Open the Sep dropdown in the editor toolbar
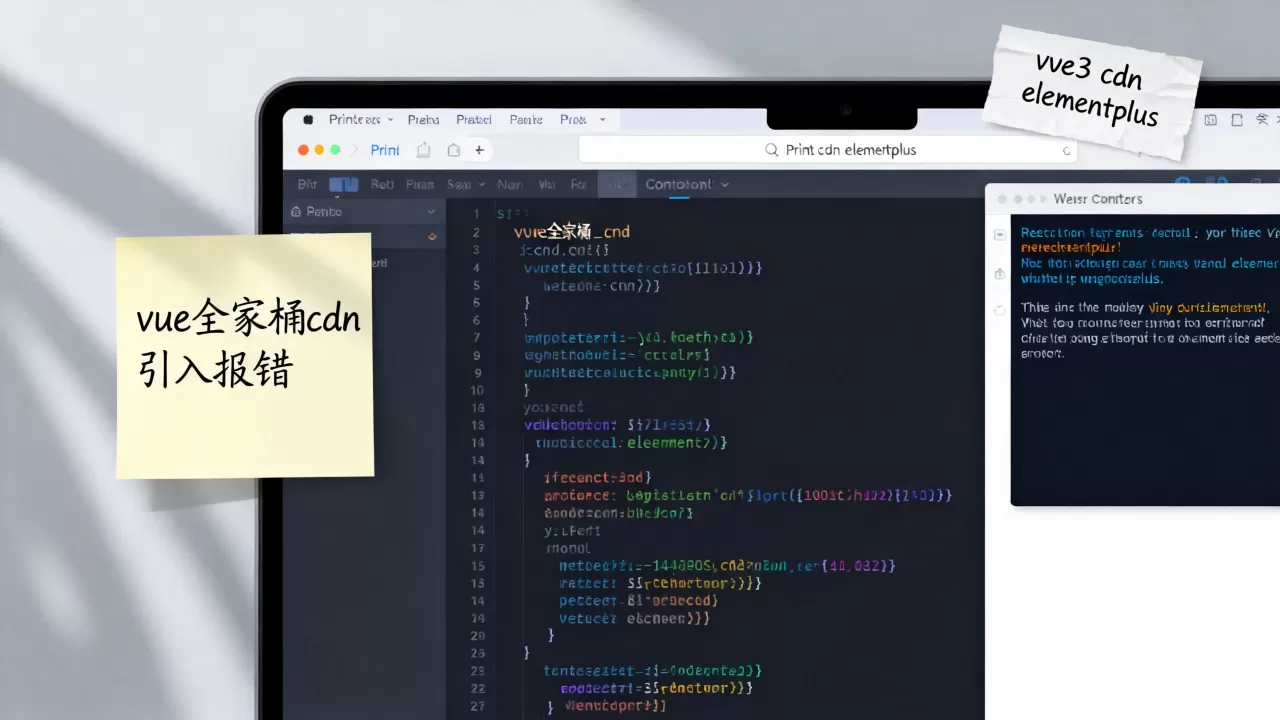 465,185
